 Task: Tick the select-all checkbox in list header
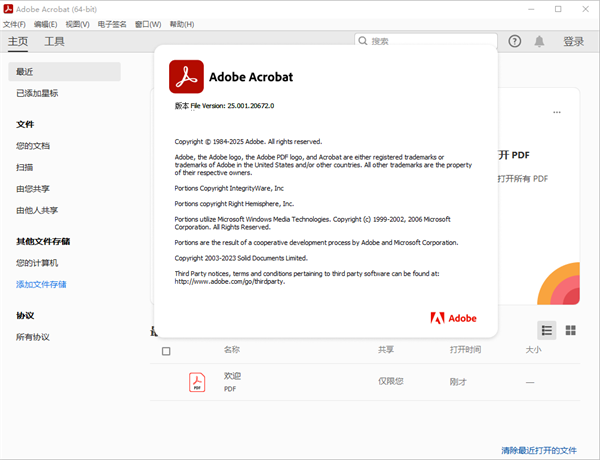(166, 351)
